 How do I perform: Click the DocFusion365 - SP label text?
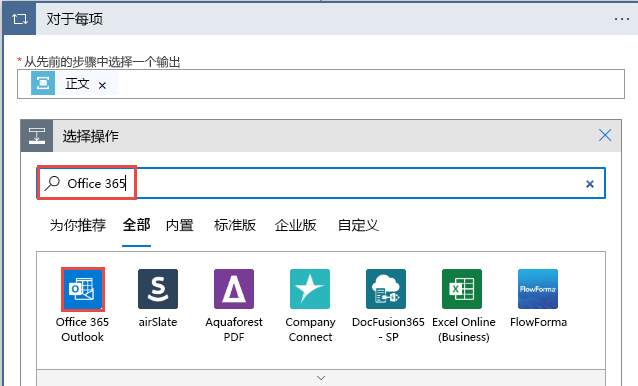(x=388, y=329)
